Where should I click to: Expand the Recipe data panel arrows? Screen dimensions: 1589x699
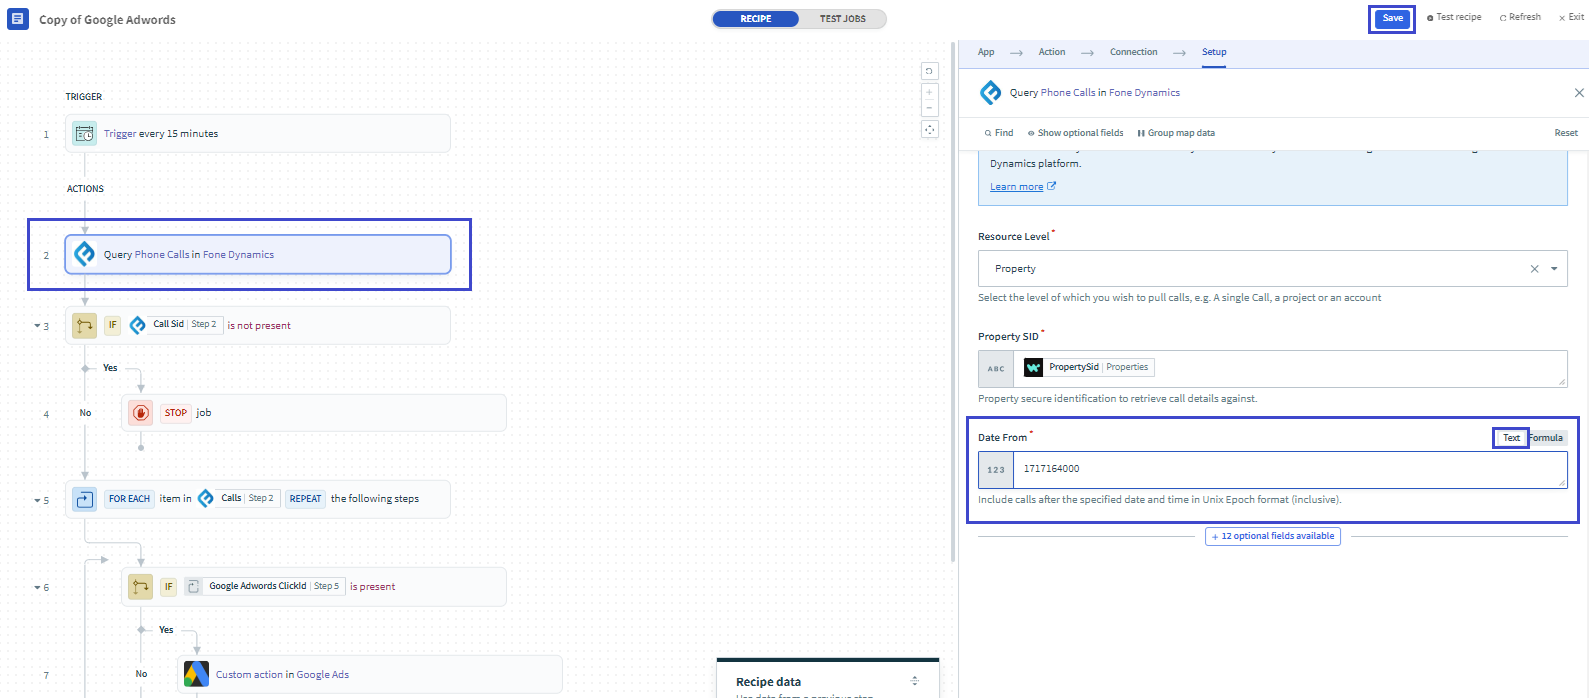[914, 681]
